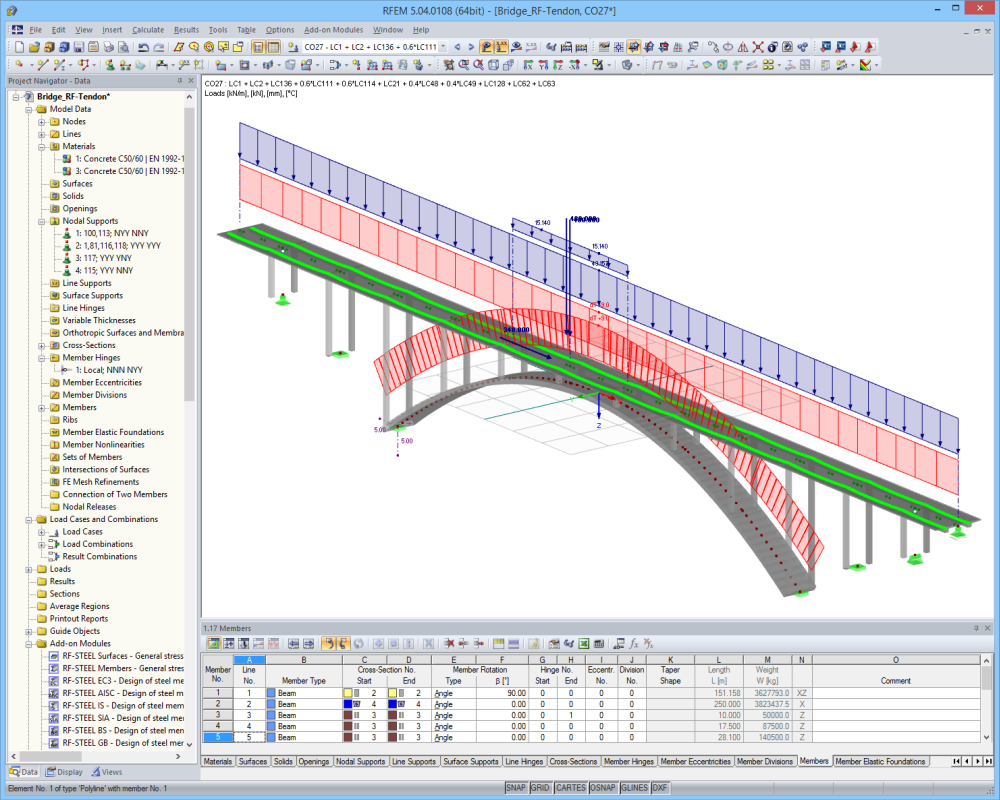Image resolution: width=1000 pixels, height=800 pixels.
Task: Activate the previous load case arrow icon
Action: click(x=457, y=46)
